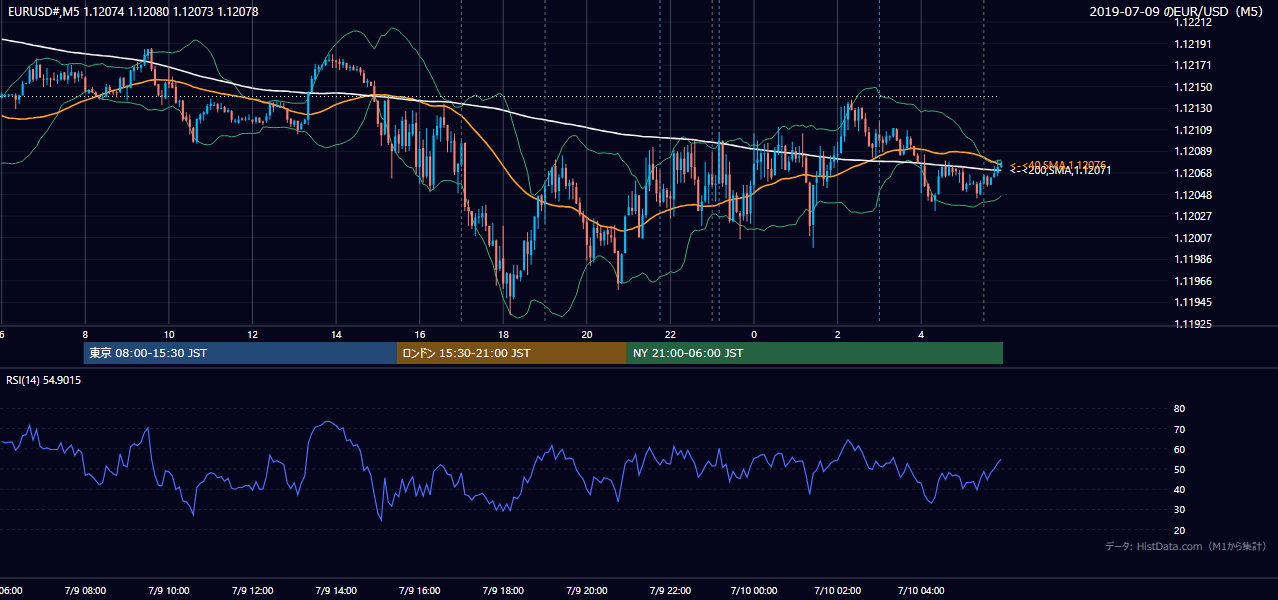Click the 2019-07-09 EUR/USD (M5) chart title
1278x600 pixels.
click(x=1176, y=11)
